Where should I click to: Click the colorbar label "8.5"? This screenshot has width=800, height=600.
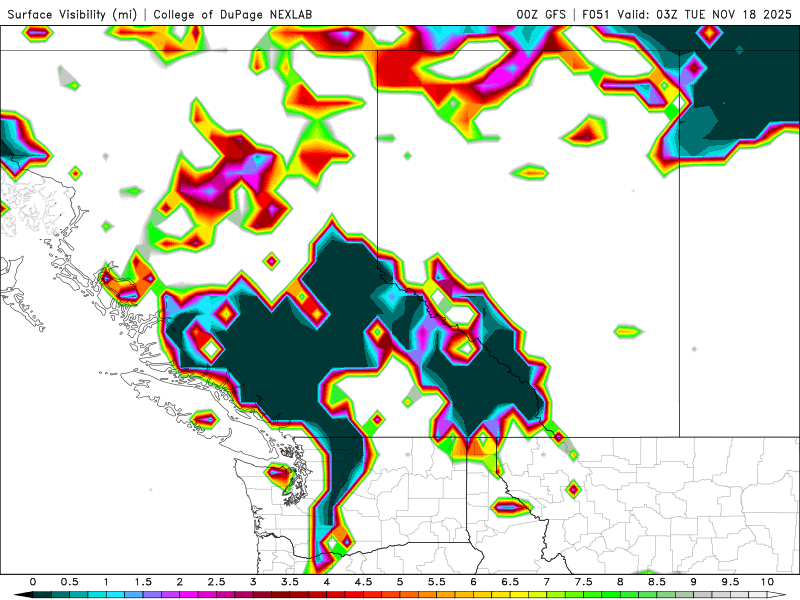657,582
